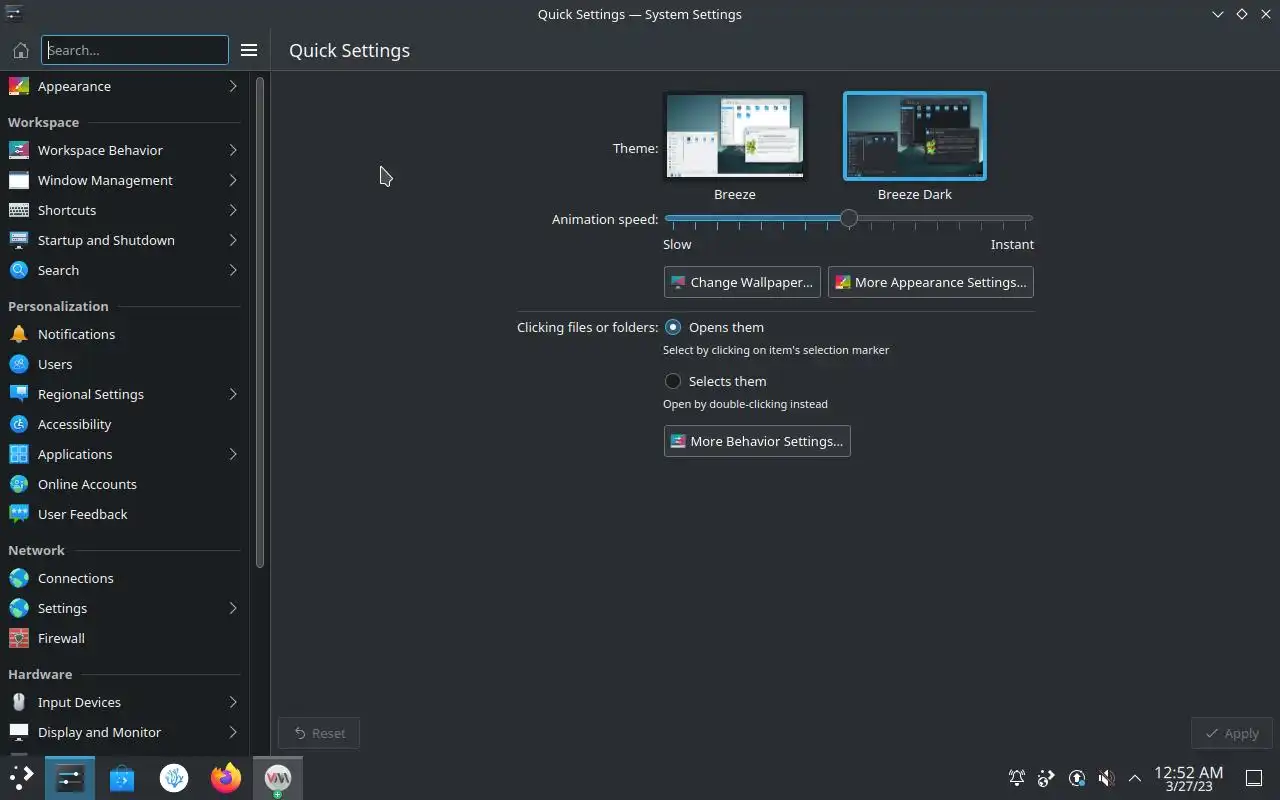Expand the sidebar Search category arrow
1280x800 pixels.
pyautogui.click(x=233, y=270)
